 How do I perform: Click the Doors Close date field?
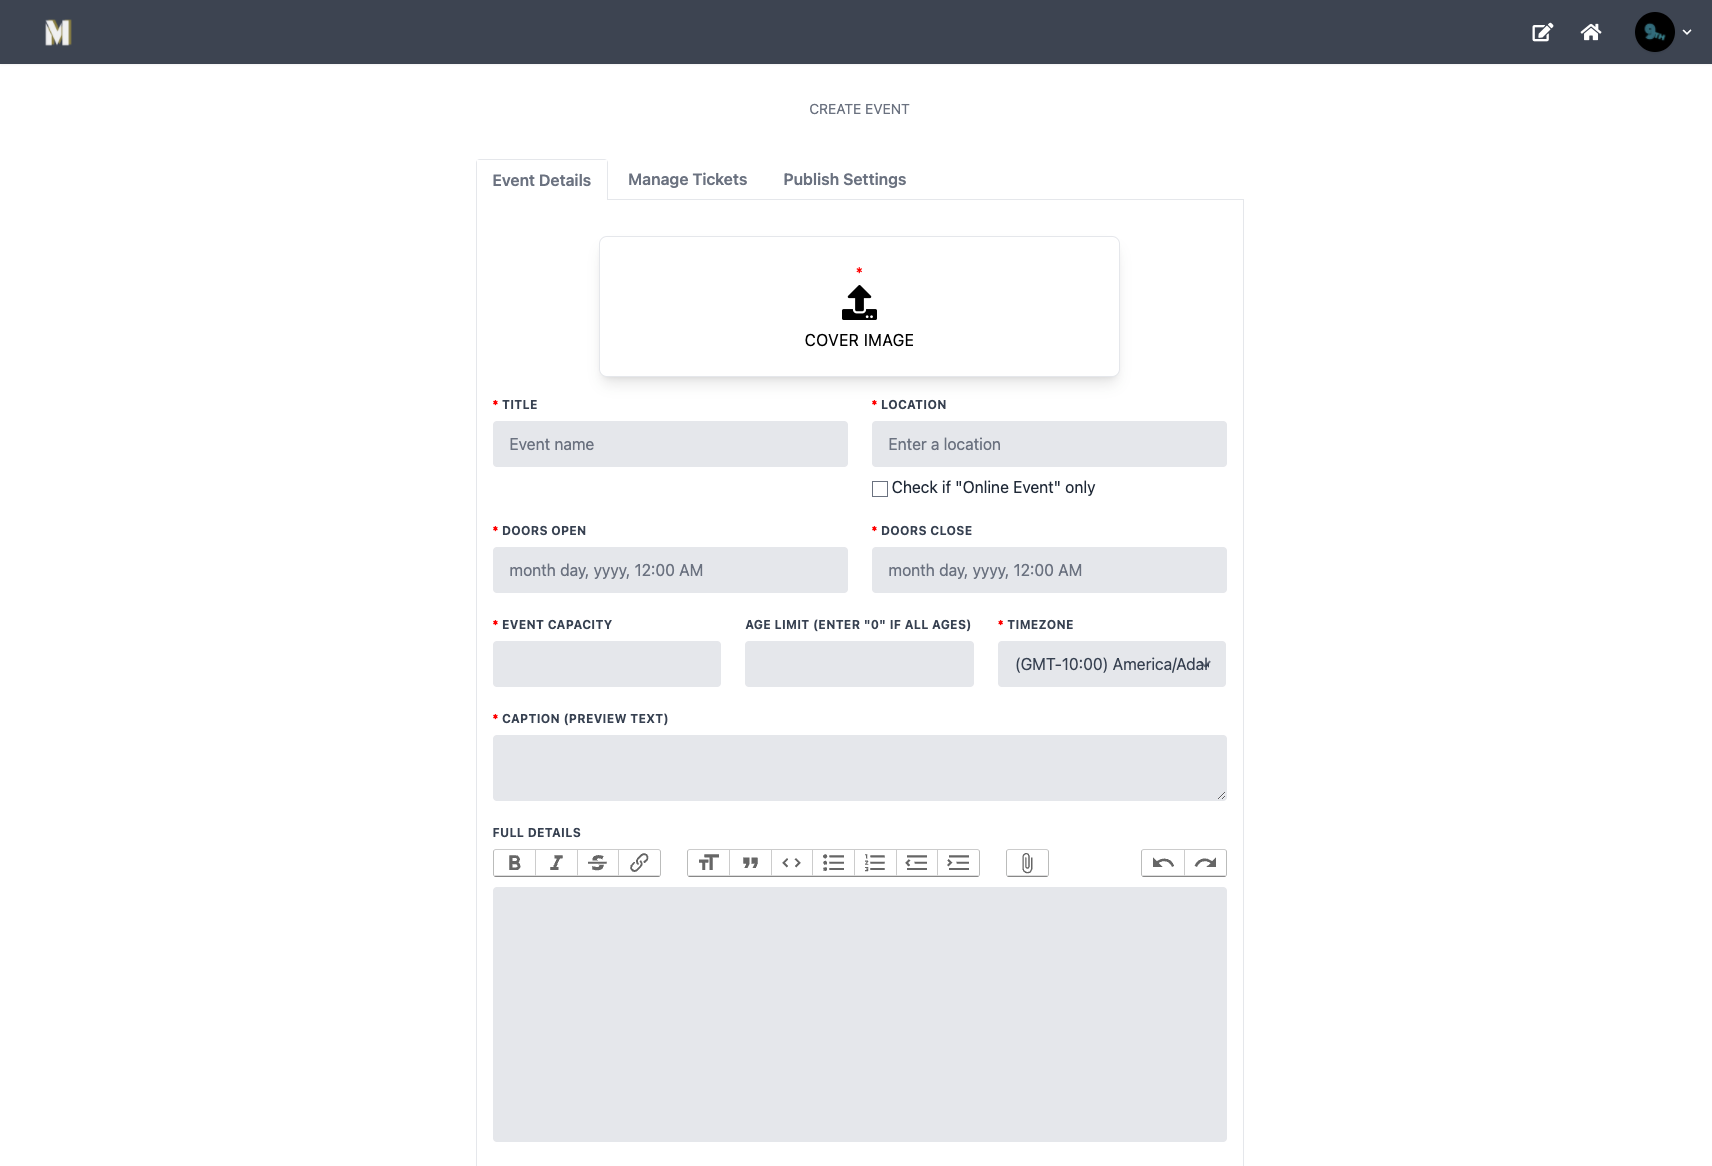coord(1049,570)
